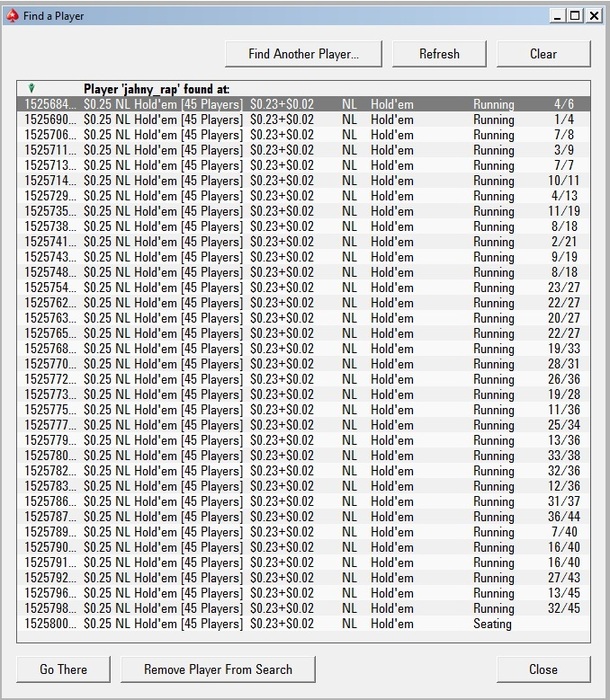
Task: Select tournament row 1525773
Action: pos(304,394)
